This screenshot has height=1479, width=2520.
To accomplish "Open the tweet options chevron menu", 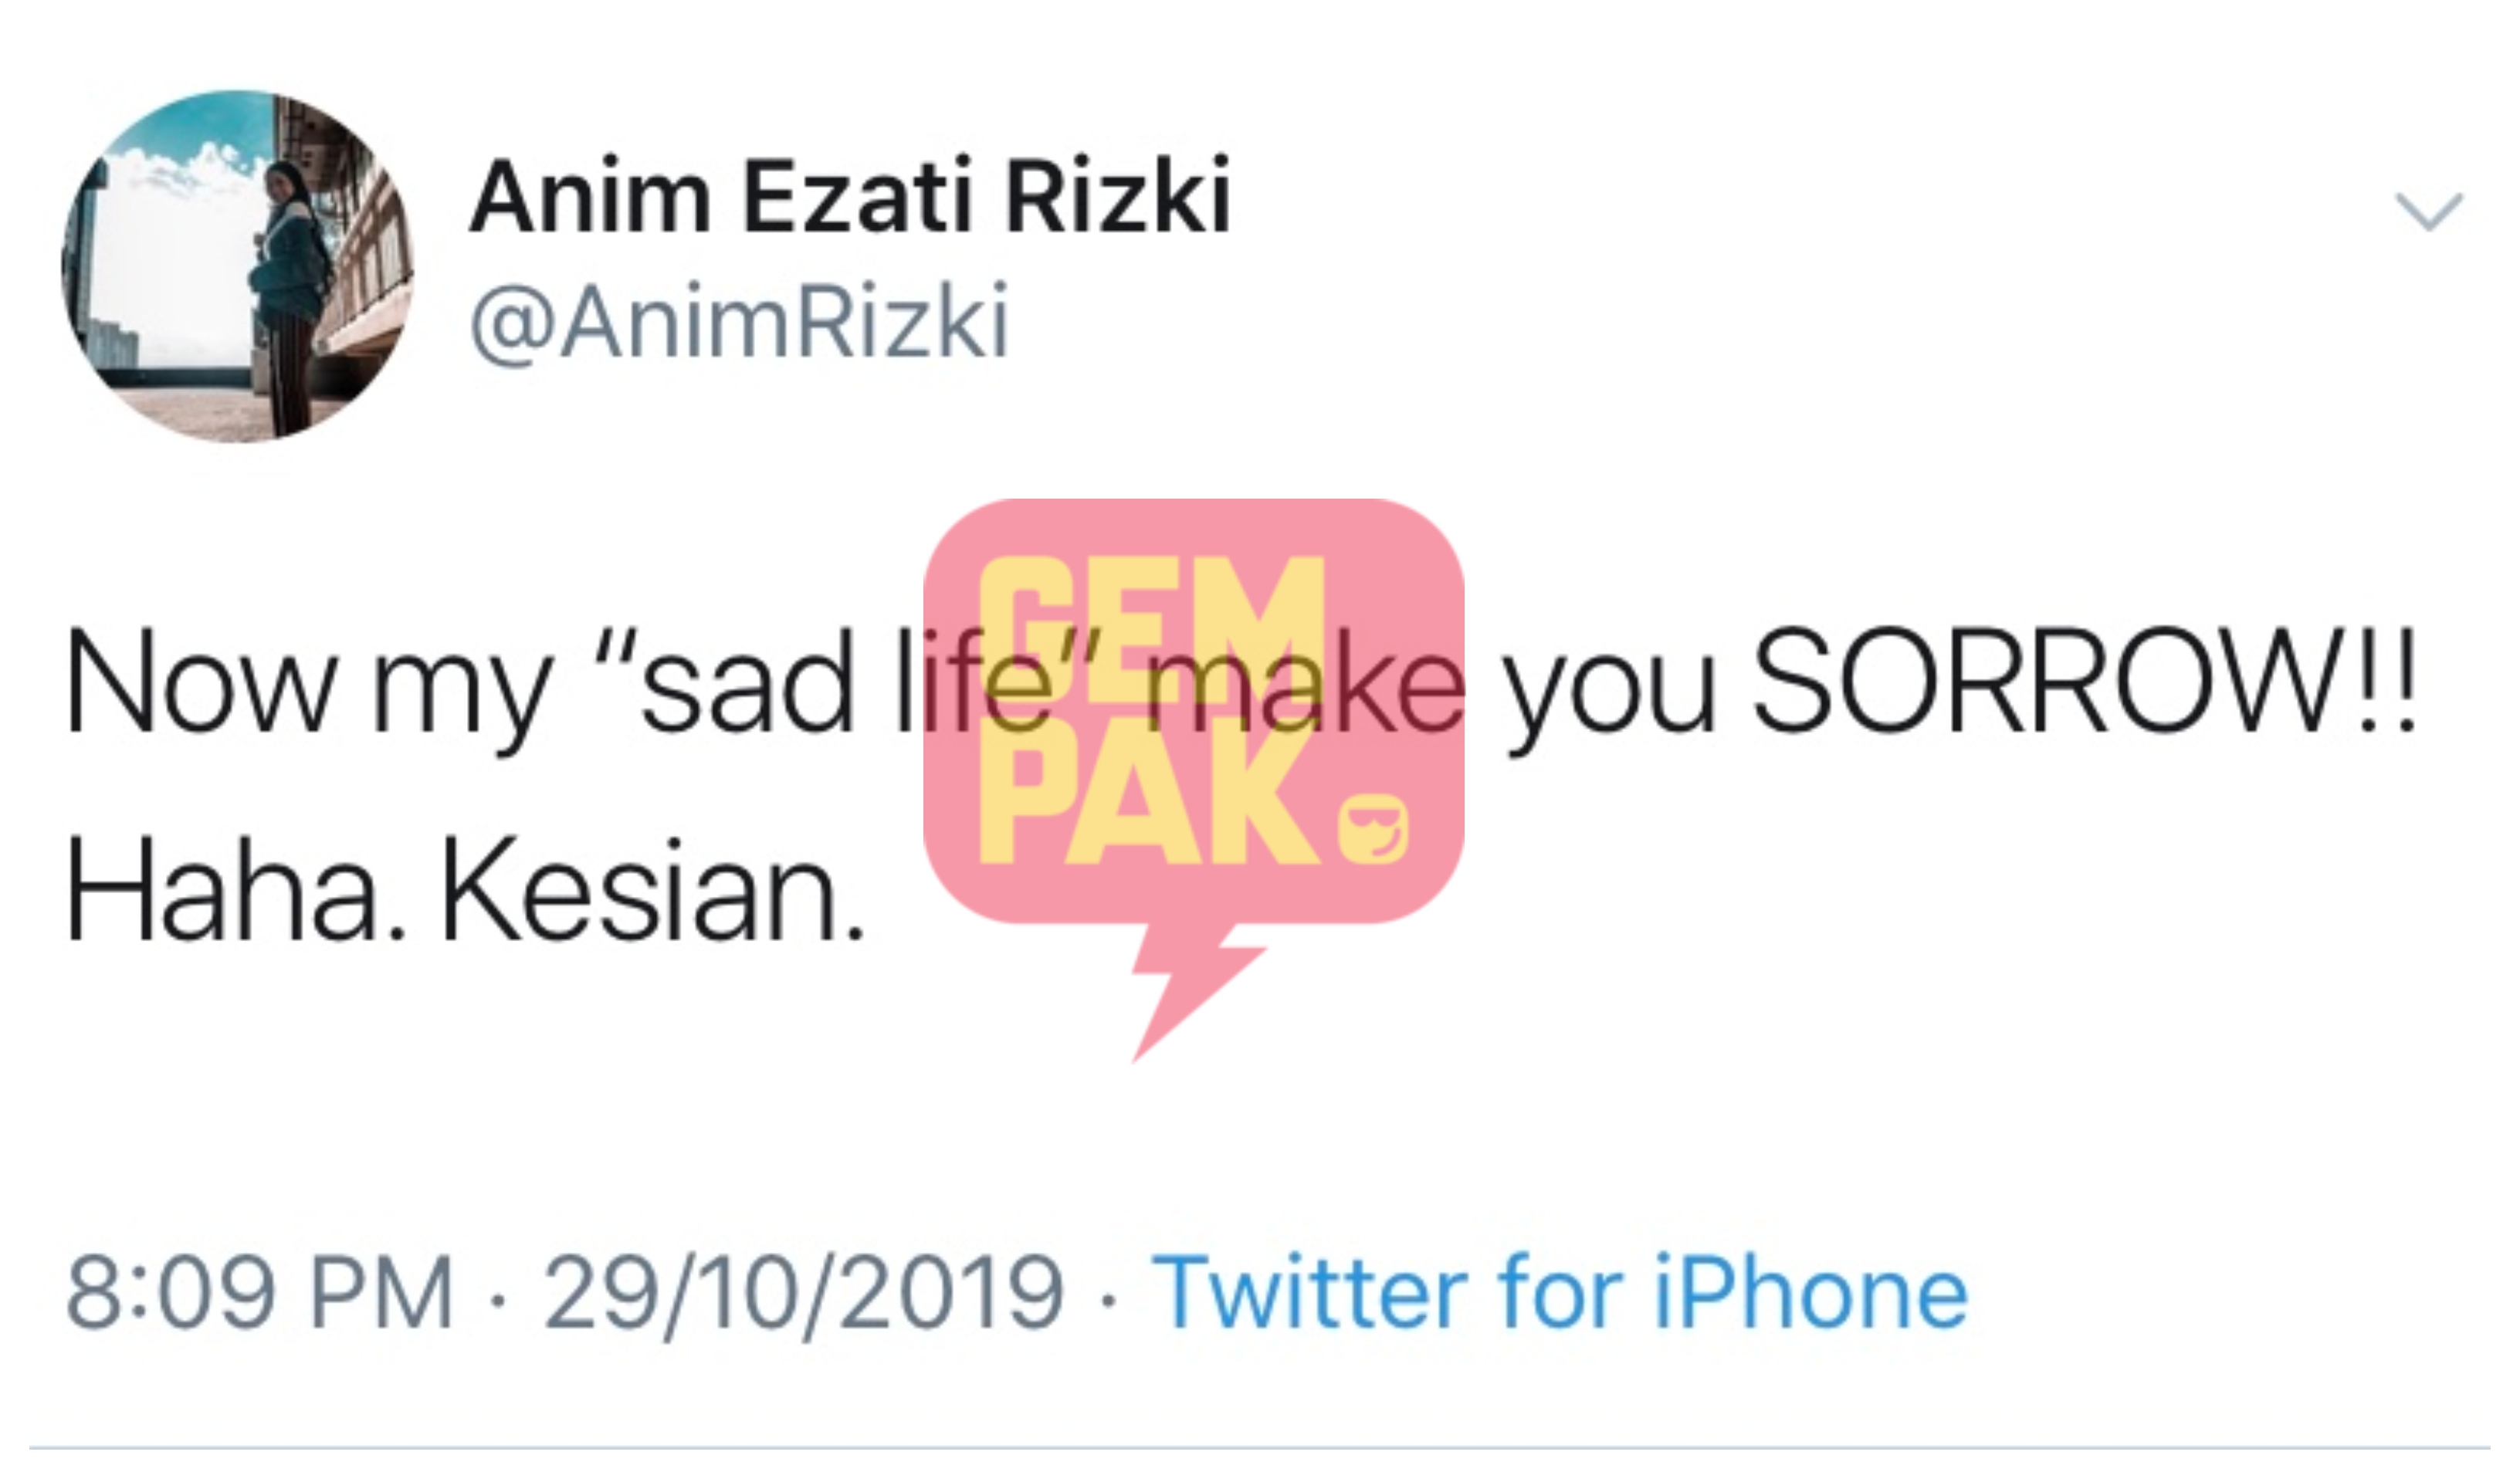I will (x=2428, y=212).
